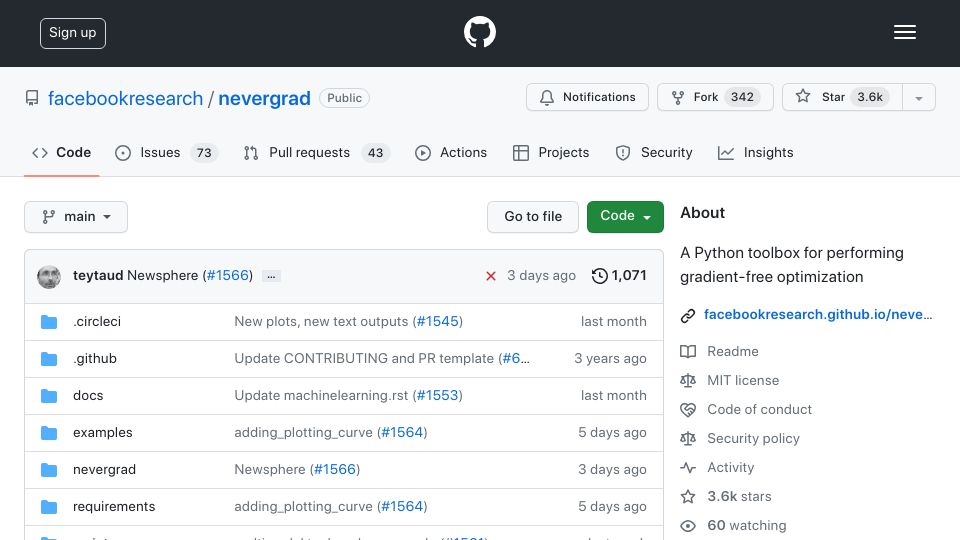Click the .github folder icon
Image resolution: width=960 pixels, height=540 pixels.
click(49, 359)
